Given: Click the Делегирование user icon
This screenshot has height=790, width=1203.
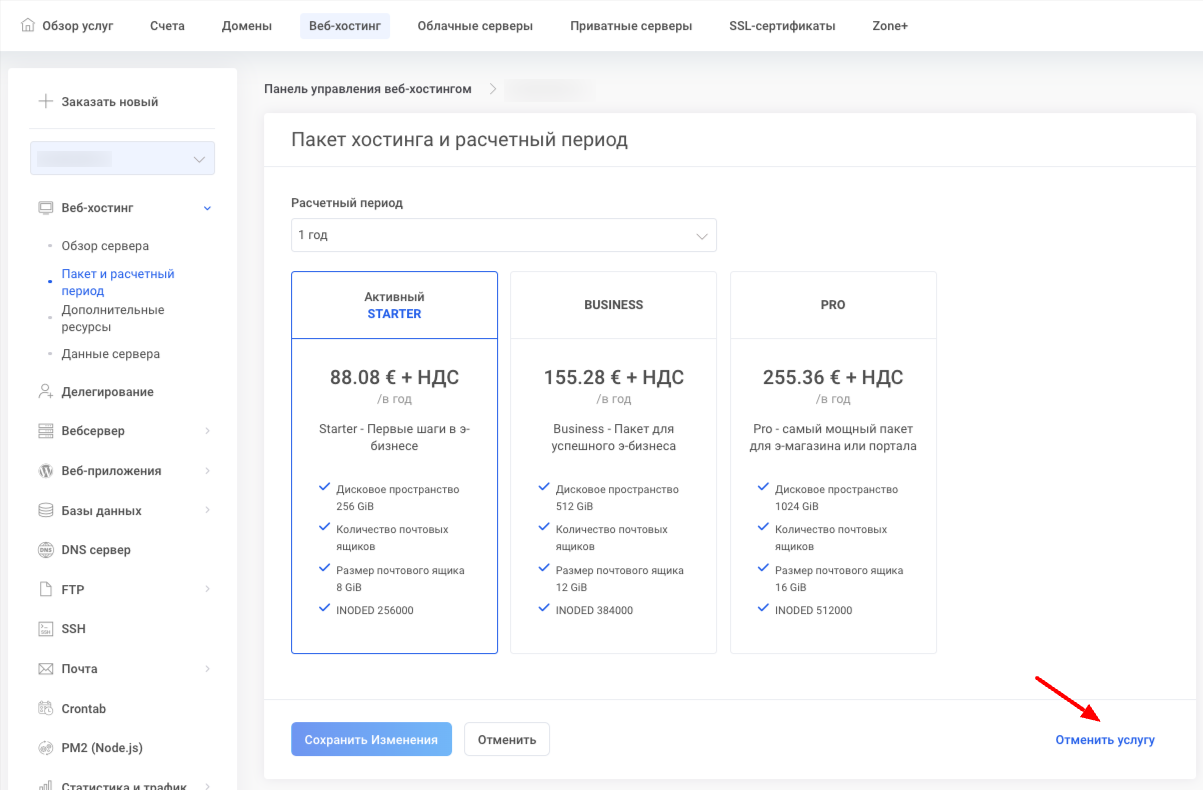Looking at the screenshot, I should click(45, 392).
